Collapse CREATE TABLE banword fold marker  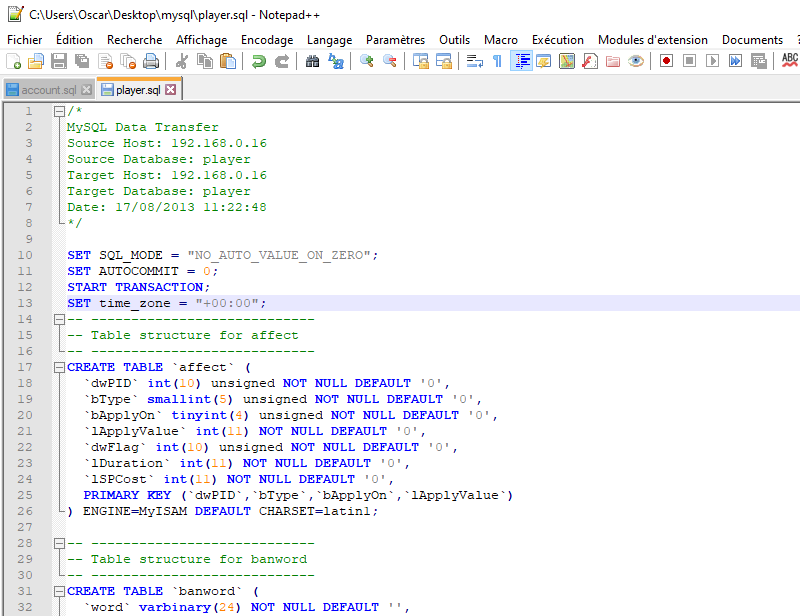[59, 592]
